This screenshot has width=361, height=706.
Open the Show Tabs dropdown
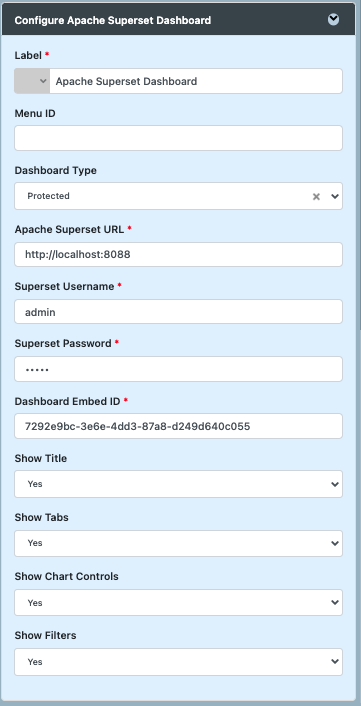(178, 543)
